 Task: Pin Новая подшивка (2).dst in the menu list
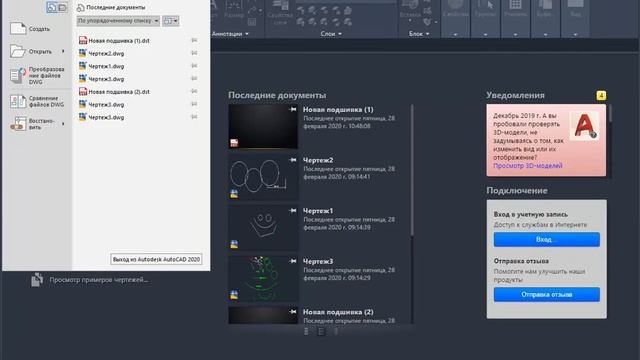(x=194, y=91)
